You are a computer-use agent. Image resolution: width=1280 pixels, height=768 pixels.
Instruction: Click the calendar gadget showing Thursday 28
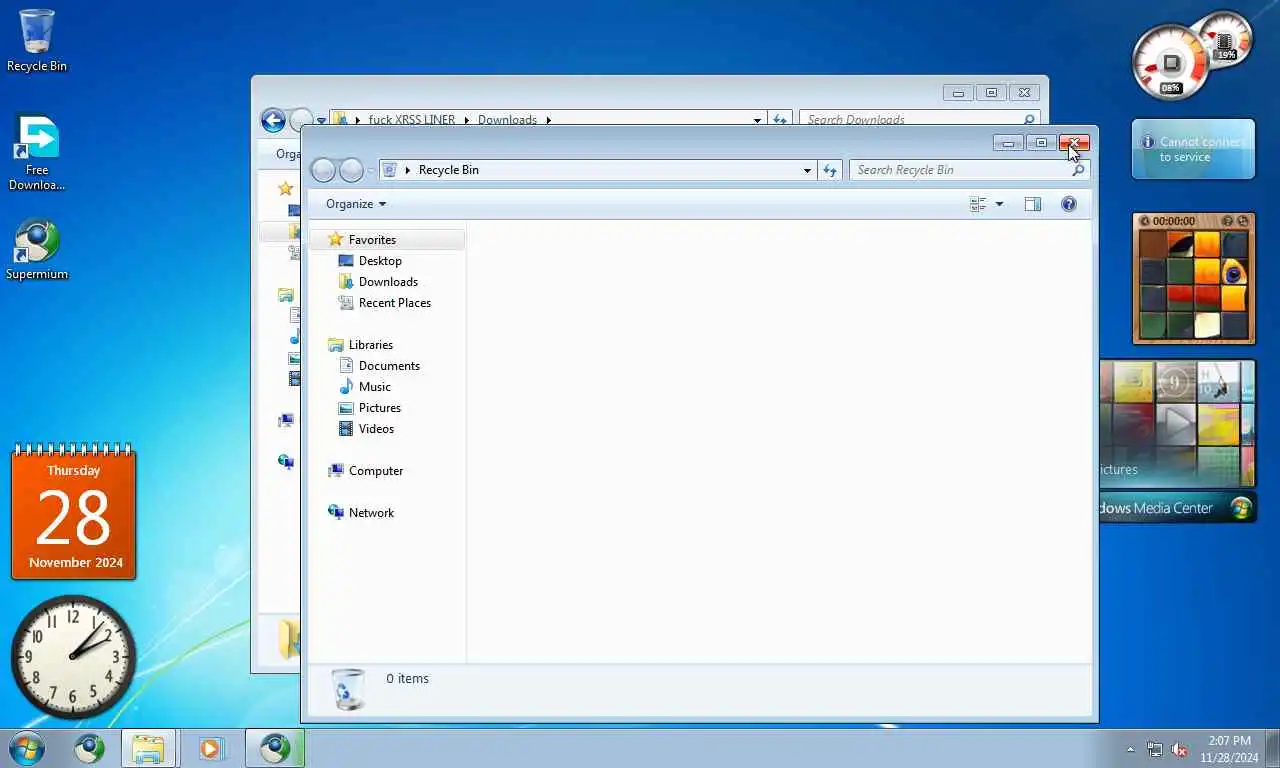coord(74,513)
